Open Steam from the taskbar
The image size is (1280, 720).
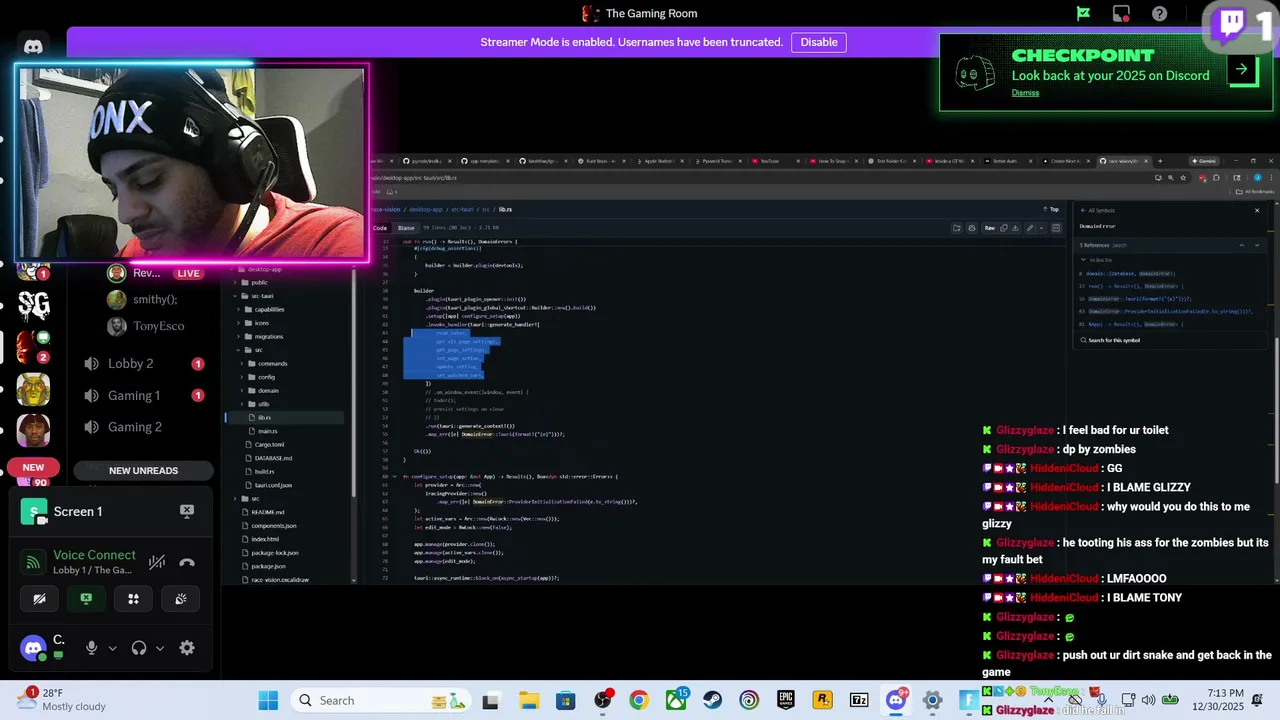click(712, 701)
